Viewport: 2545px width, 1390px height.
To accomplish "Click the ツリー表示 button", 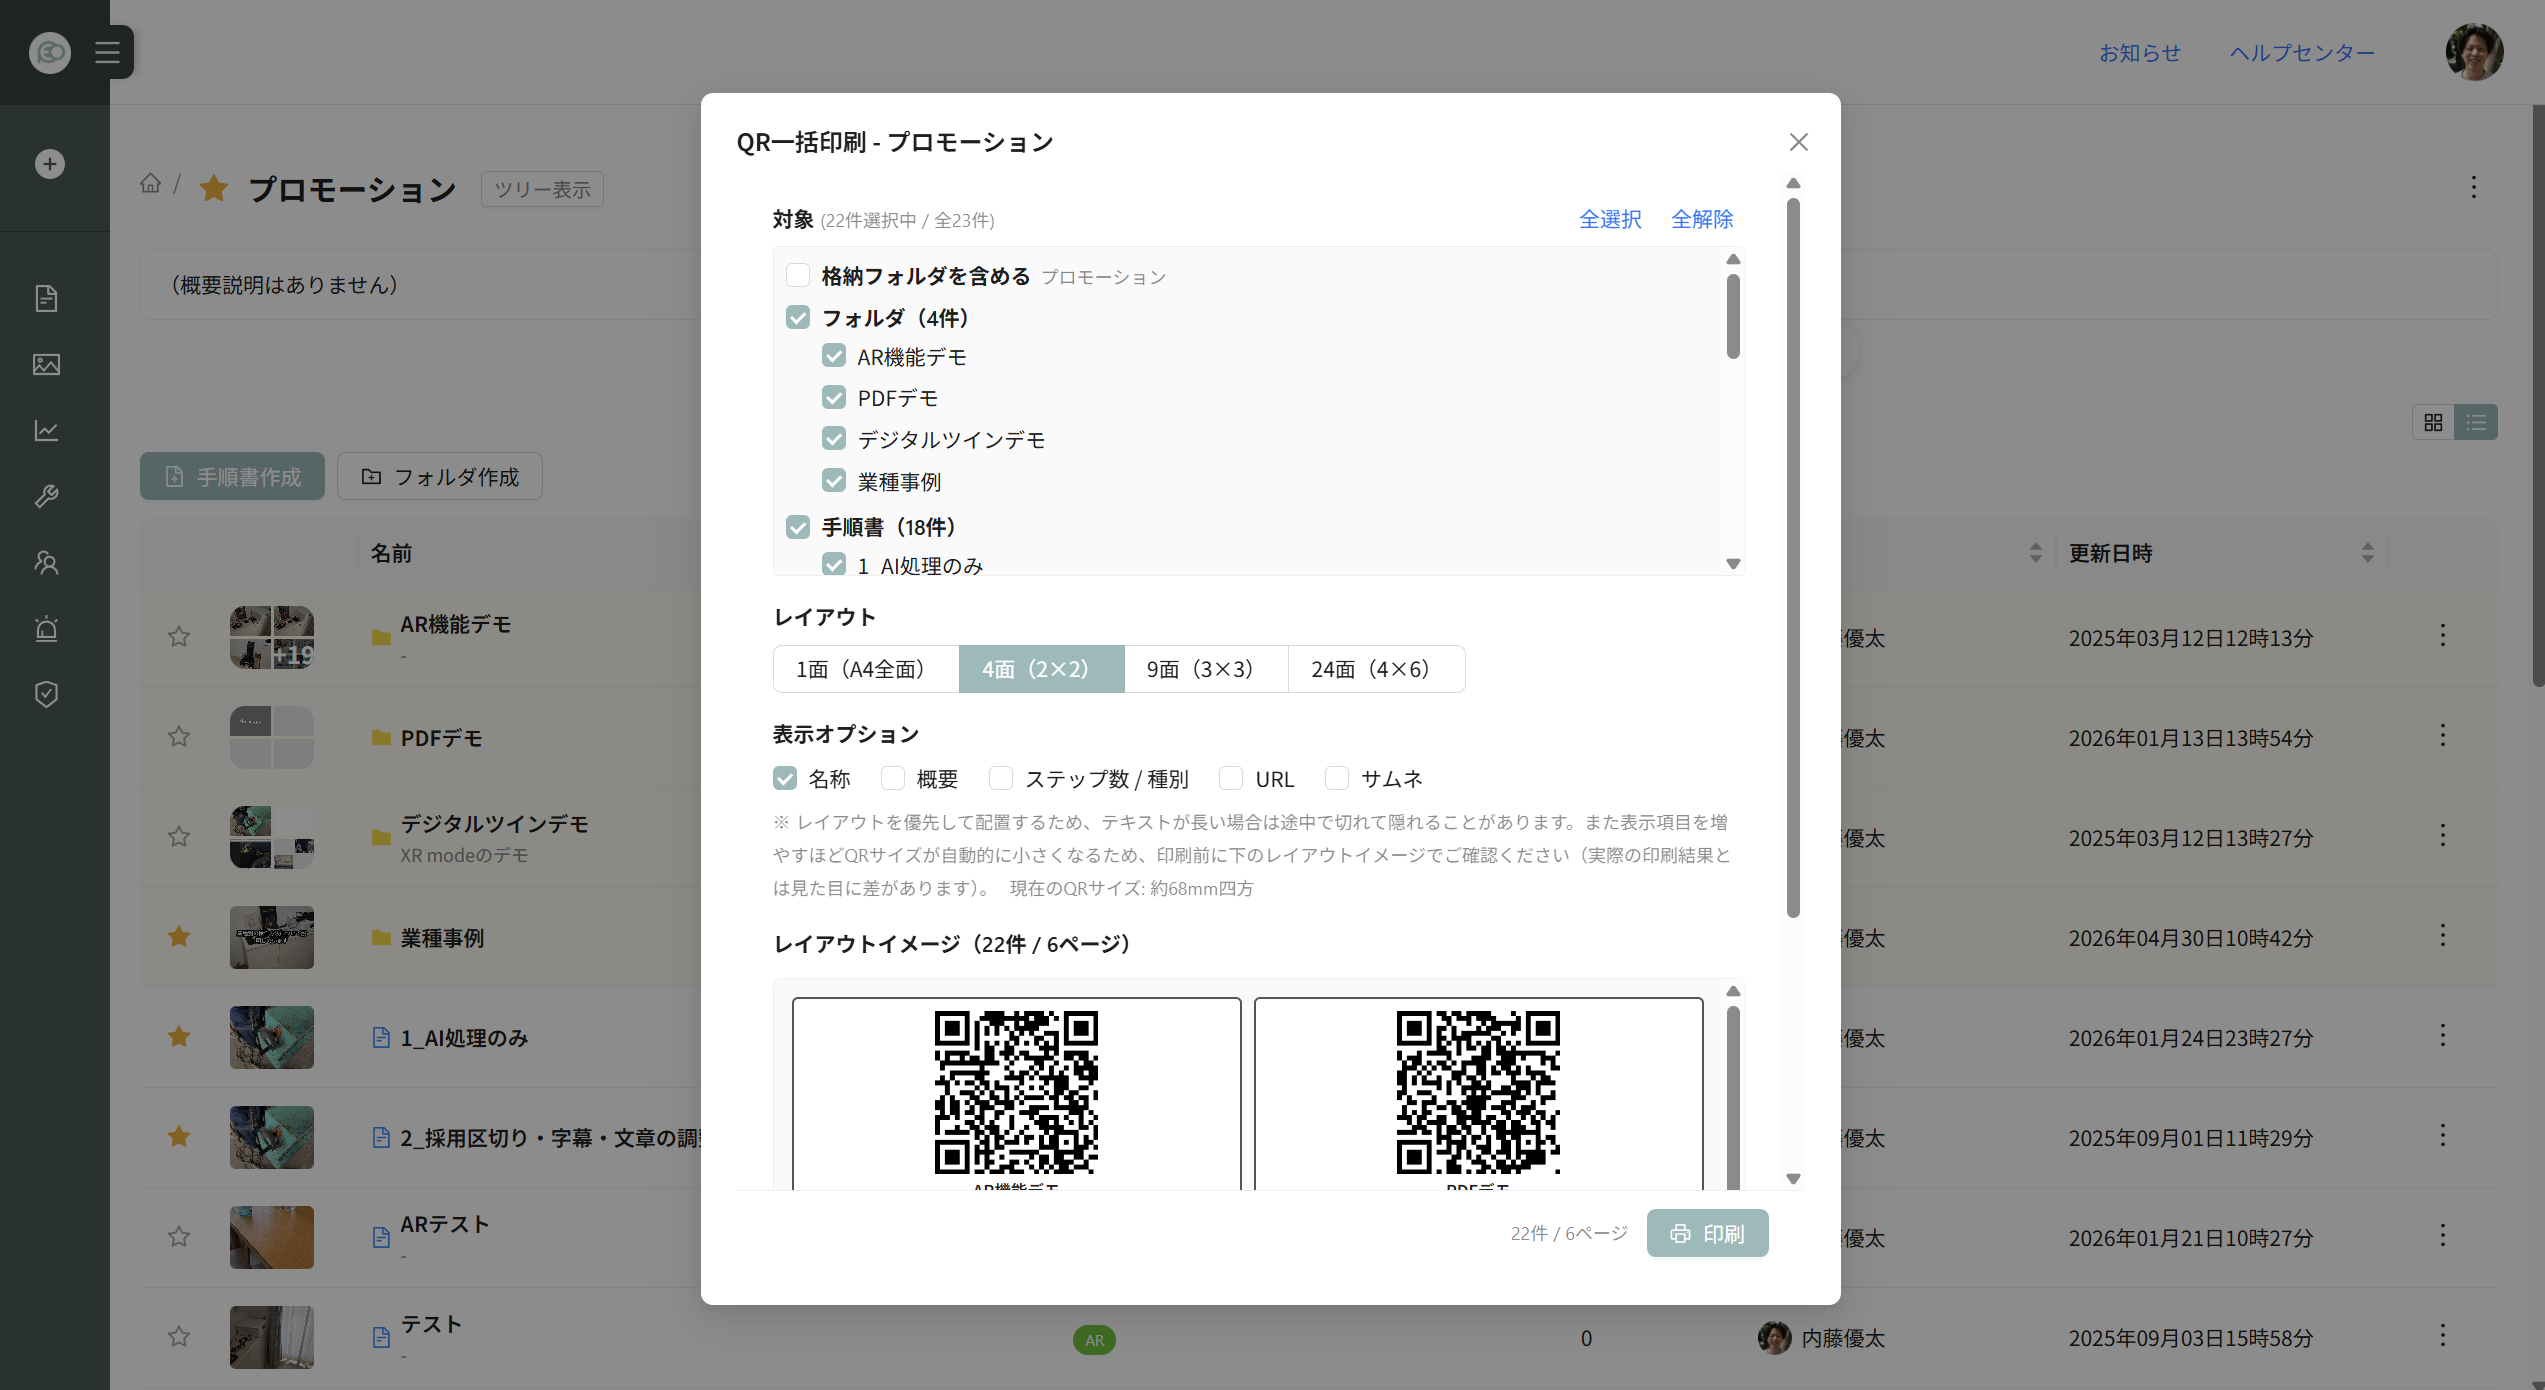I will point(542,189).
